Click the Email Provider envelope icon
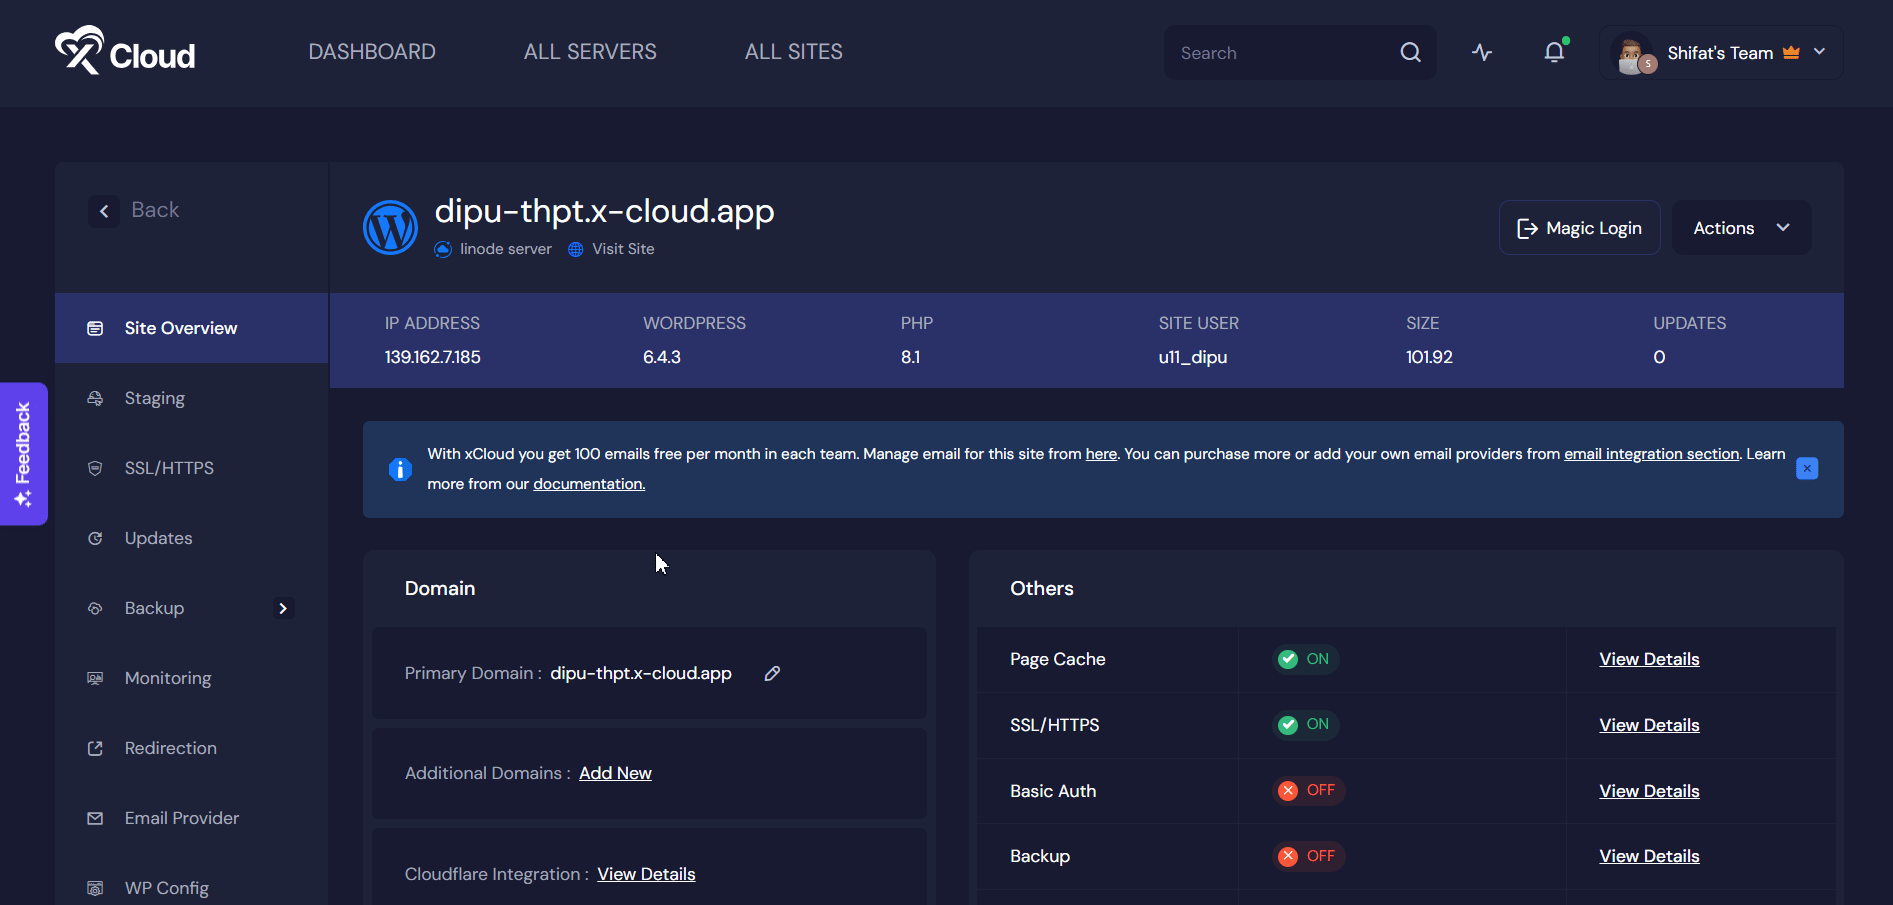The height and width of the screenshot is (905, 1893). pyautogui.click(x=94, y=817)
